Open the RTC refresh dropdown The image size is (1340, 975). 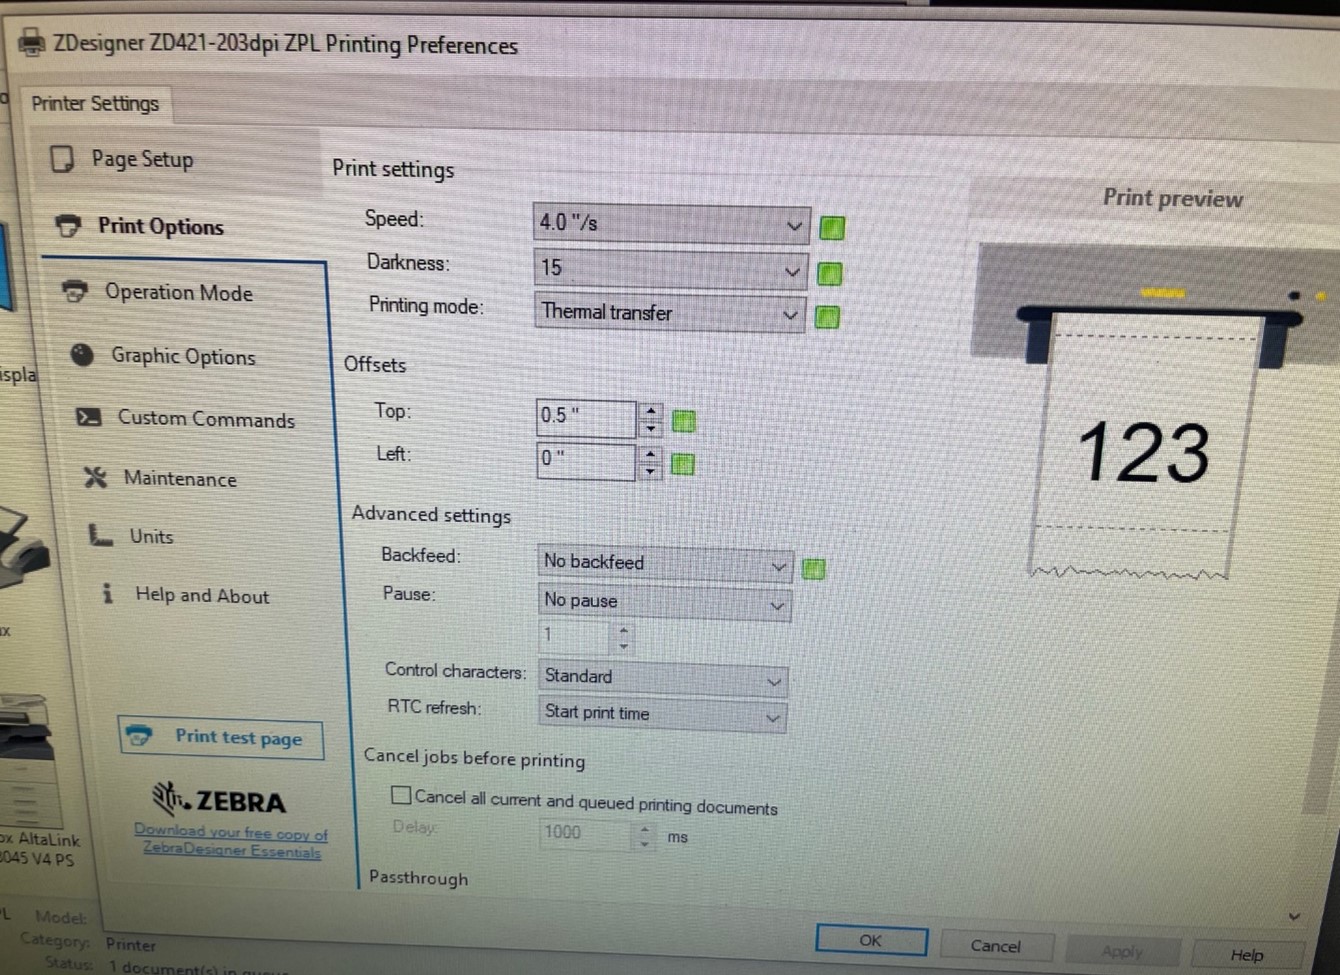(x=662, y=714)
